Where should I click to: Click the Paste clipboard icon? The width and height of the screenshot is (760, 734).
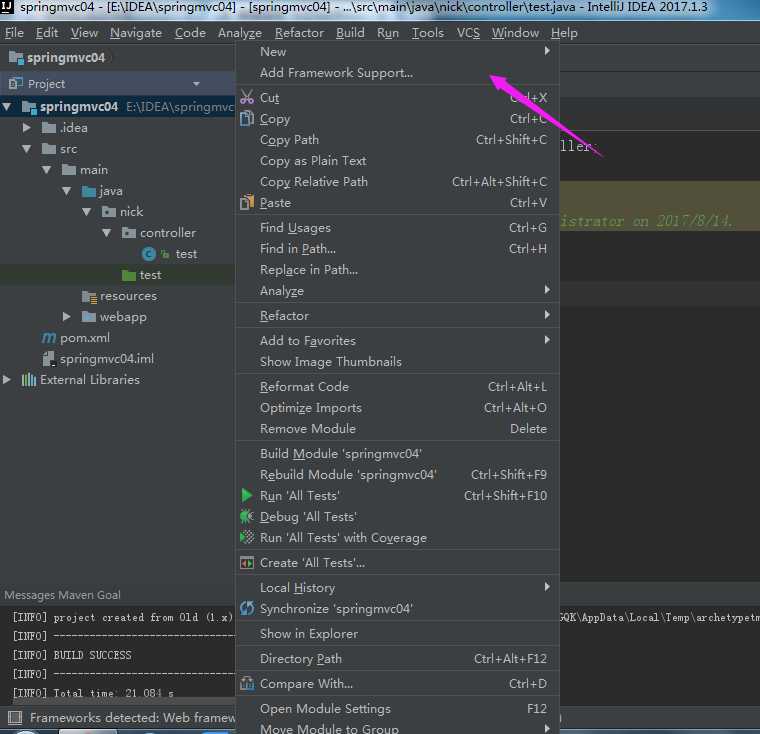tap(247, 202)
